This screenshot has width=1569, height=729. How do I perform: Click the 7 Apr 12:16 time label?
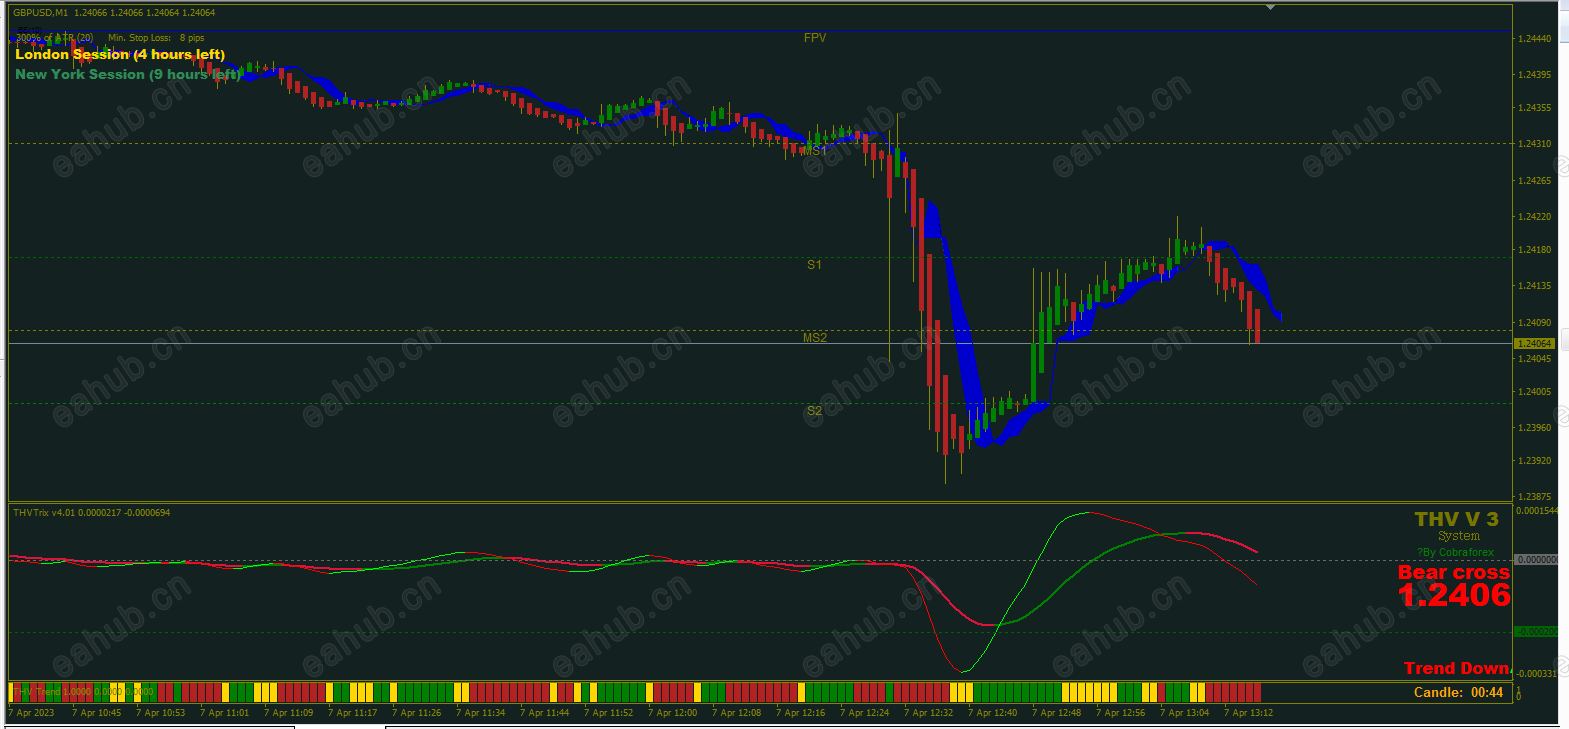point(801,713)
